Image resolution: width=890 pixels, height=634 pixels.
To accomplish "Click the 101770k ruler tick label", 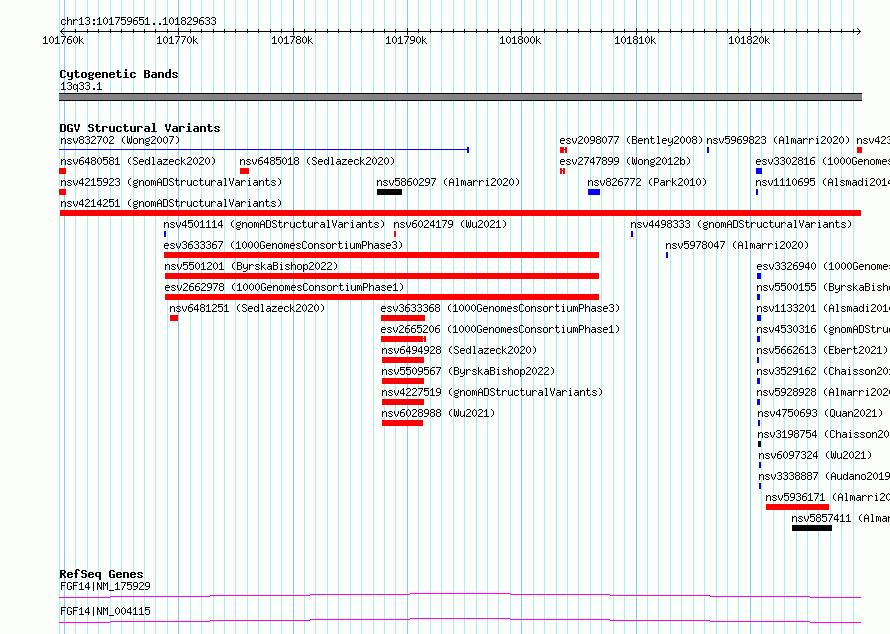I will click(177, 40).
